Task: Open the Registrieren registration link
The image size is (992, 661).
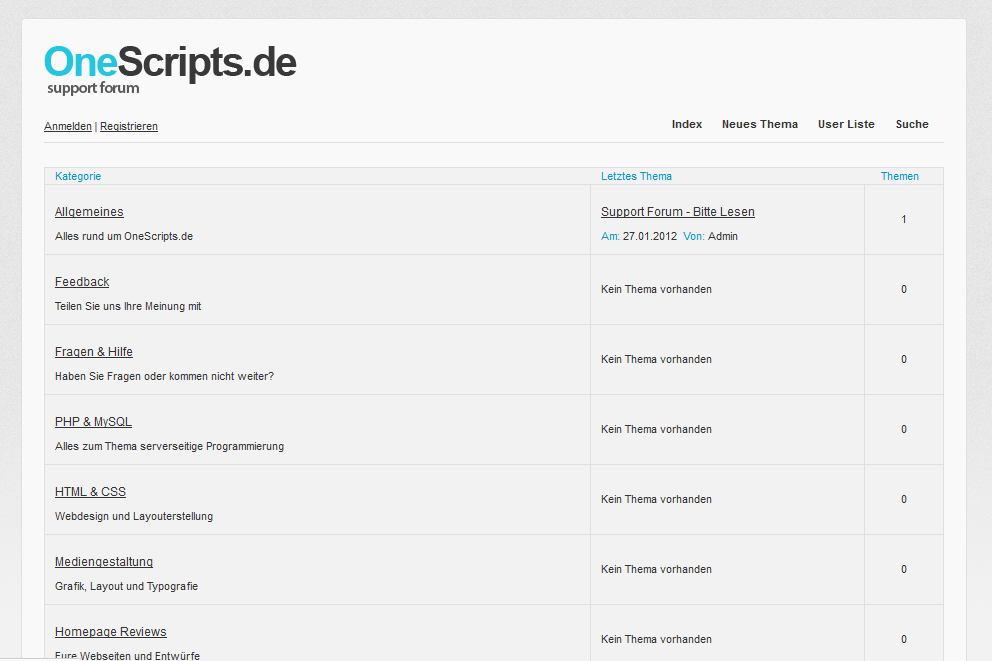Action: (128, 126)
